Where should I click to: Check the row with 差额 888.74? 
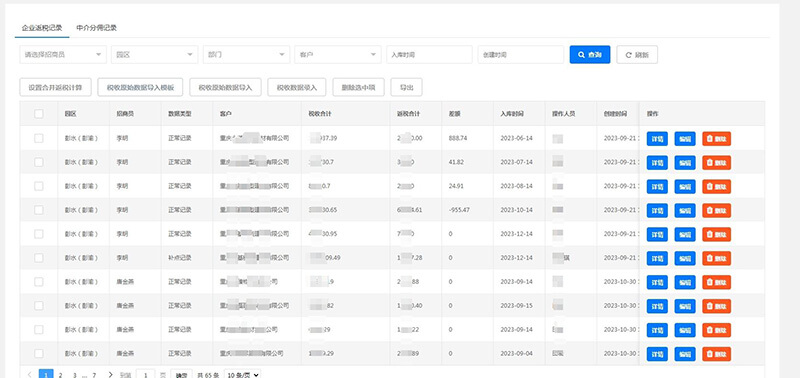click(x=39, y=138)
